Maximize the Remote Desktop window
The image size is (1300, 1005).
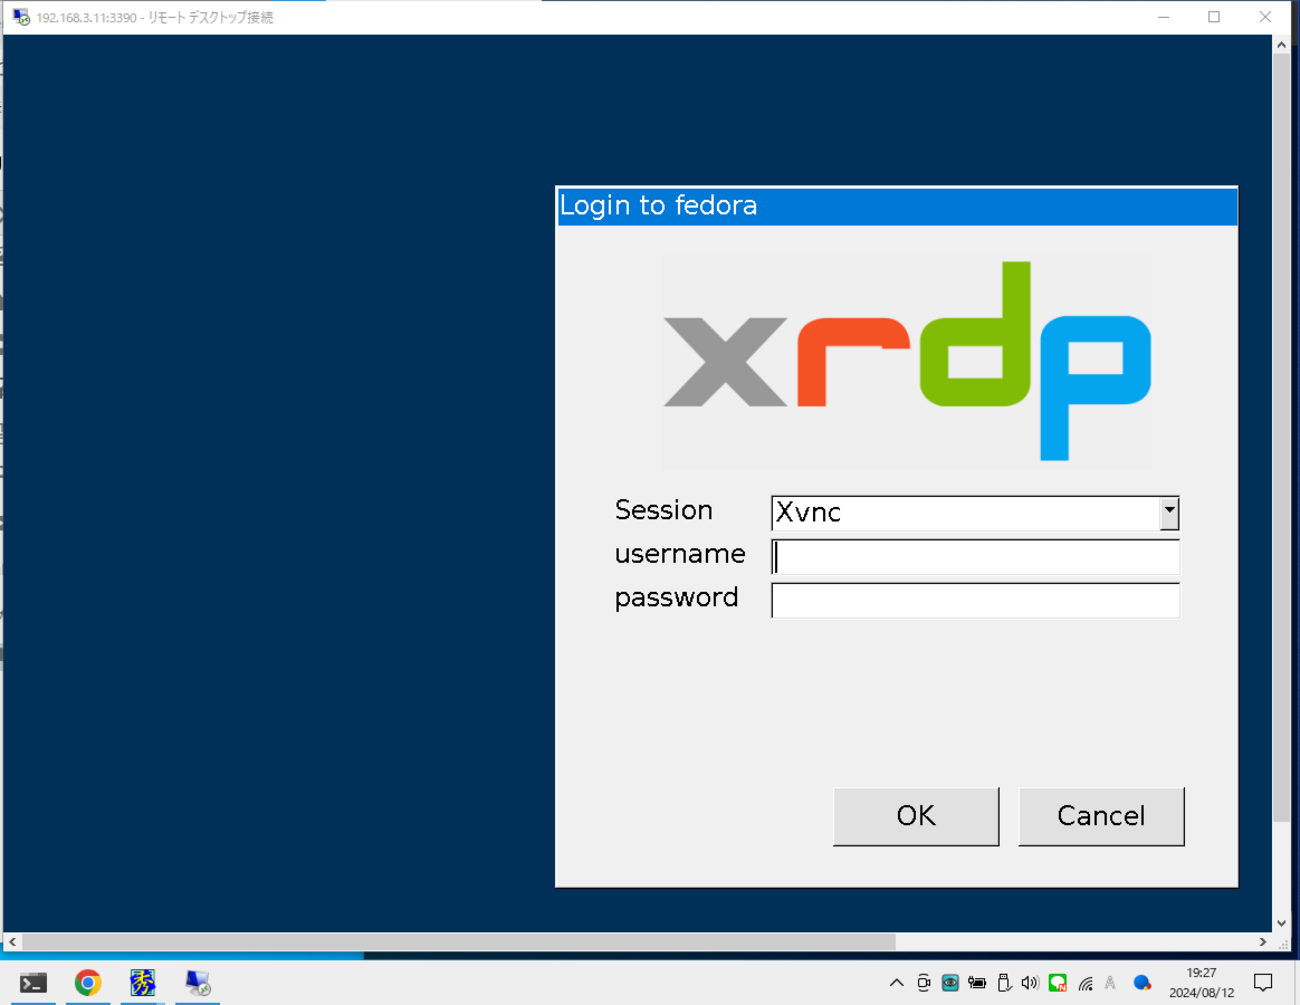tap(1214, 17)
